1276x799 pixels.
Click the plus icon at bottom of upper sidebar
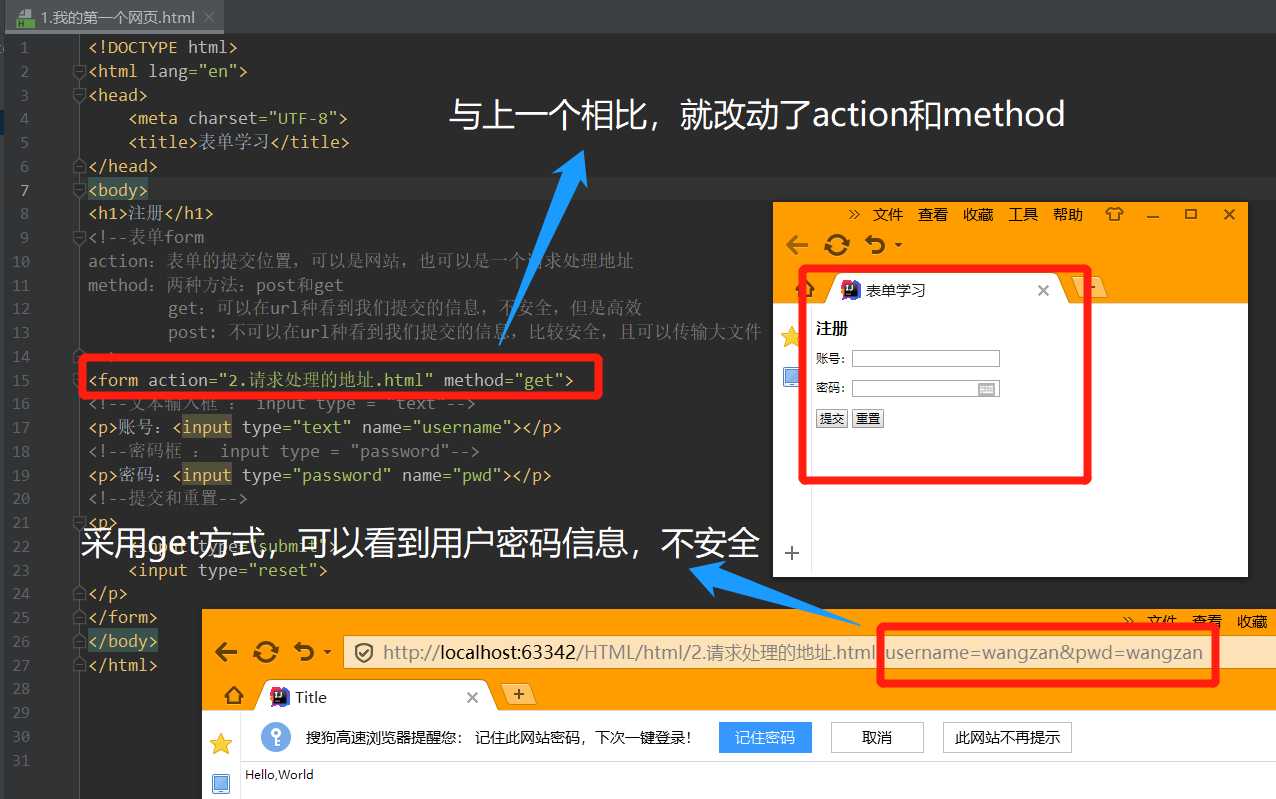(x=791, y=553)
